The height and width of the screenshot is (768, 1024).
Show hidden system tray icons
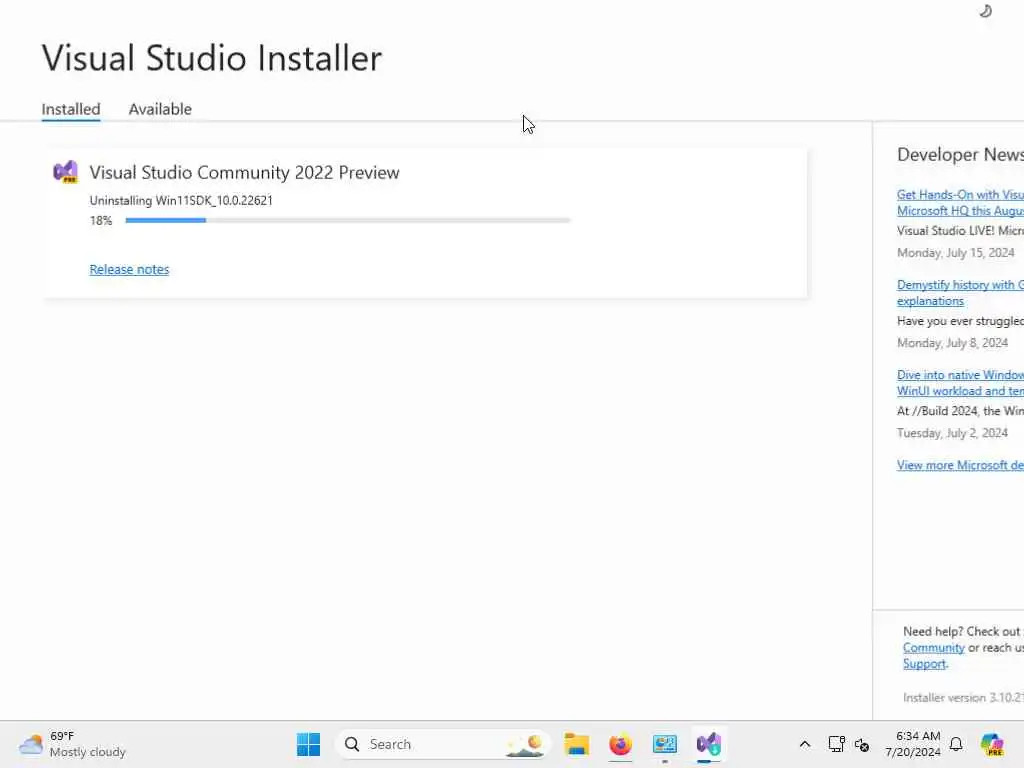tap(805, 744)
